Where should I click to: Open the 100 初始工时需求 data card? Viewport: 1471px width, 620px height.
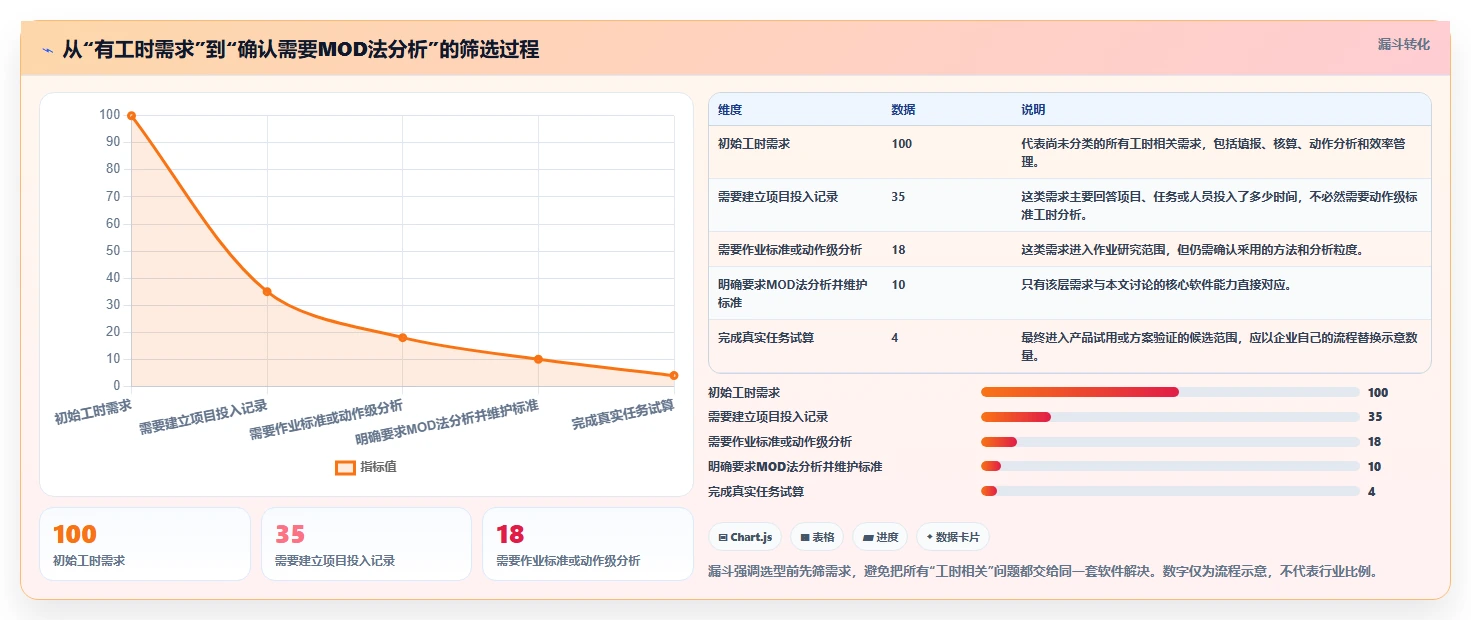coord(145,544)
